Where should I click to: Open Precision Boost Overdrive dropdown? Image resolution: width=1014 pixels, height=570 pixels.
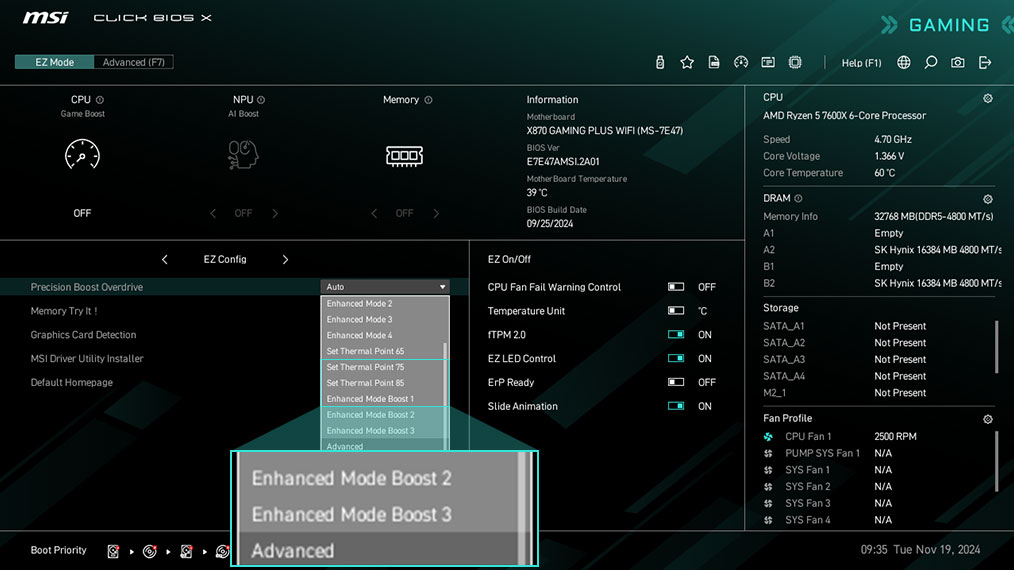click(x=385, y=287)
